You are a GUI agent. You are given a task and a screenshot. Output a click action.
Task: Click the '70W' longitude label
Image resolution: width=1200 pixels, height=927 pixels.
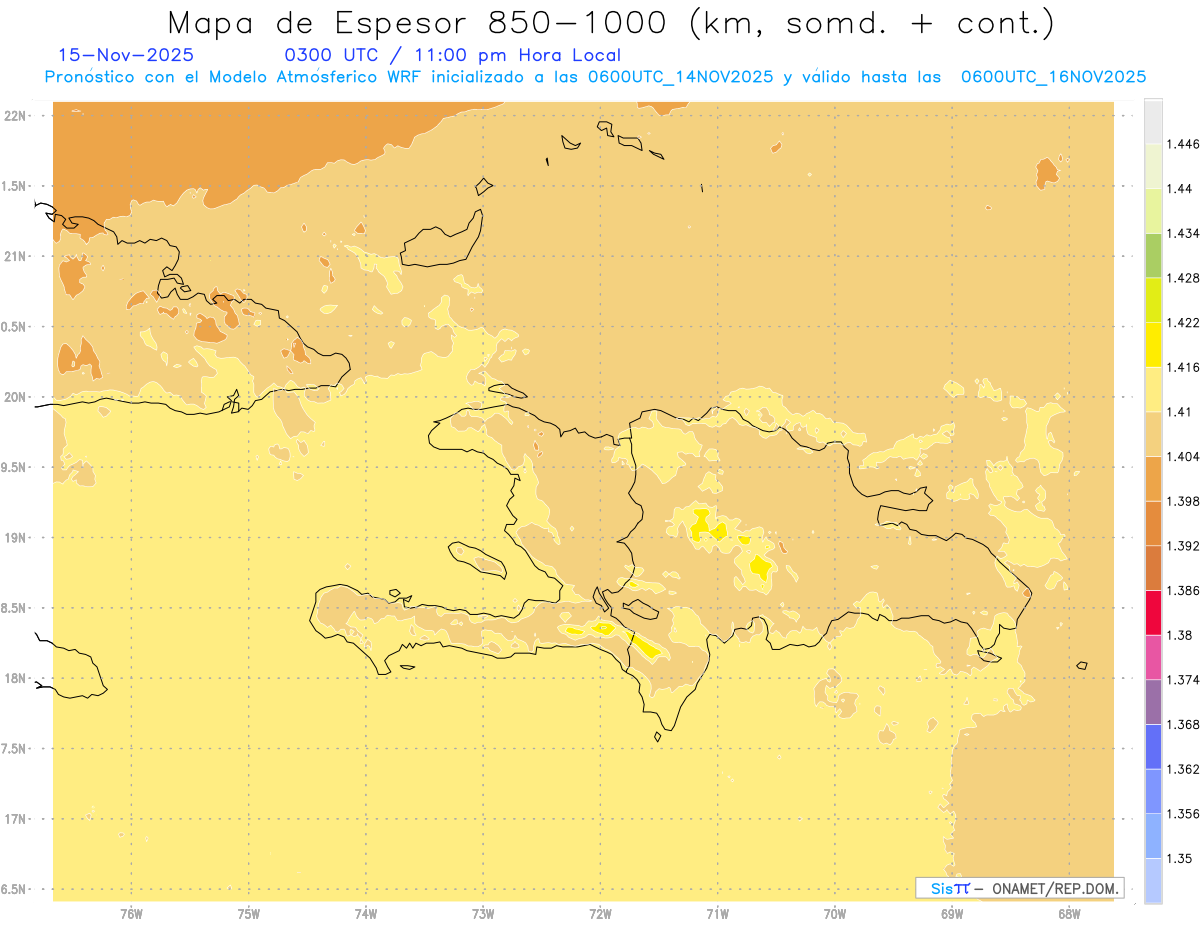[835, 913]
